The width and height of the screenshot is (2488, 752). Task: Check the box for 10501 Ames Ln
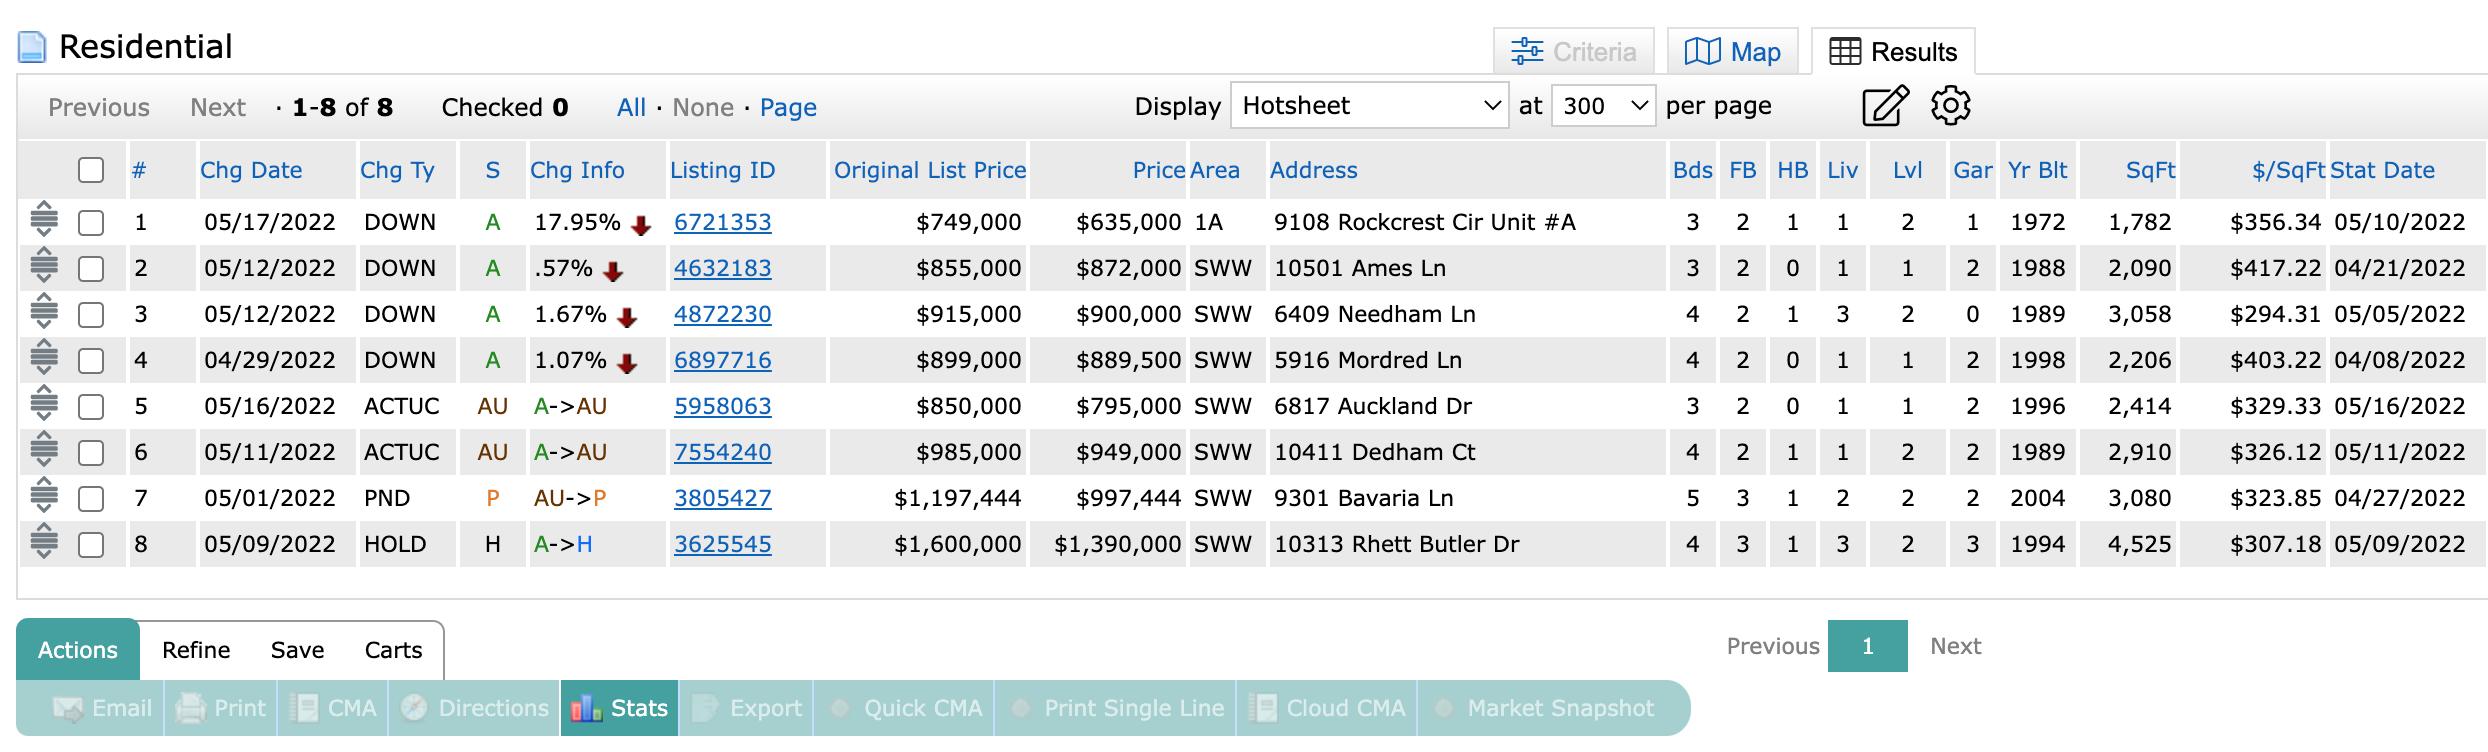tap(91, 268)
